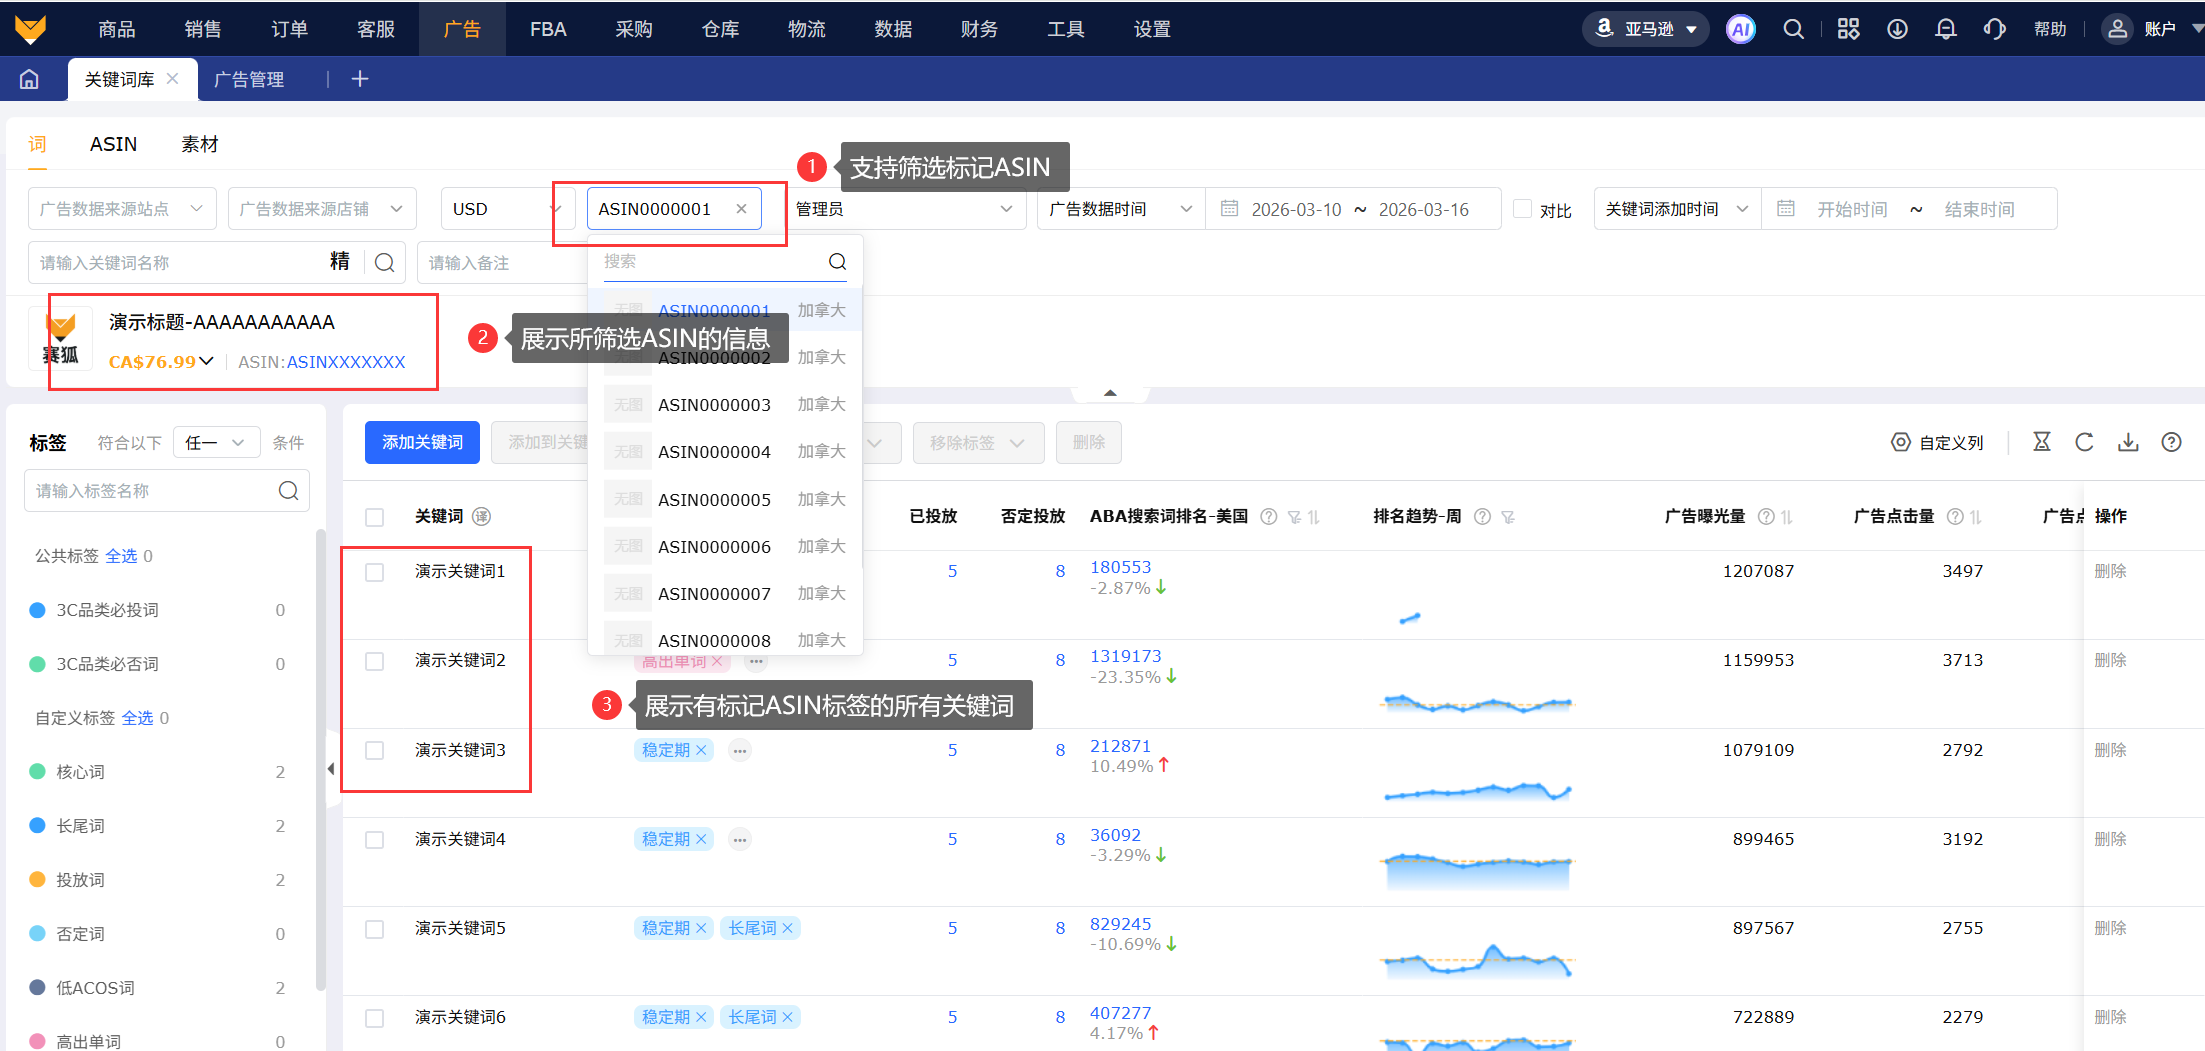Viewport: 2205px width, 1051px height.
Task: Open the 自定义列 column settings
Action: pos(1937,442)
